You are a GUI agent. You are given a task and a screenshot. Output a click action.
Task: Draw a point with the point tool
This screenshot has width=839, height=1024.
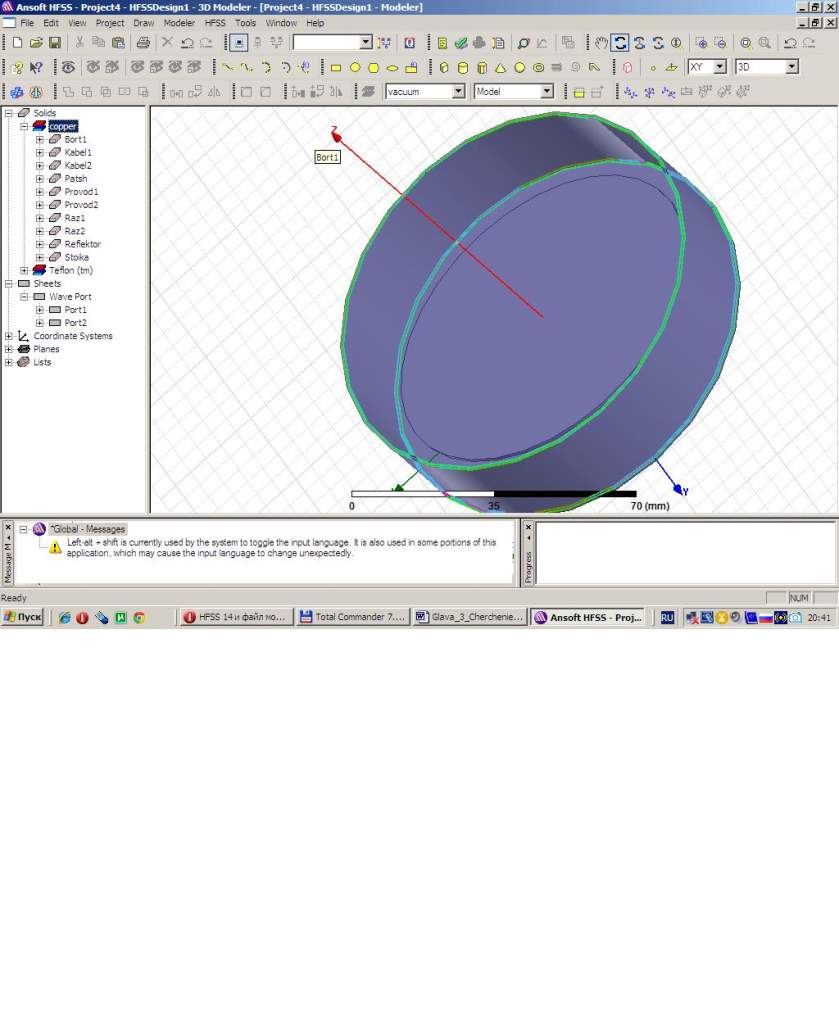coord(653,67)
